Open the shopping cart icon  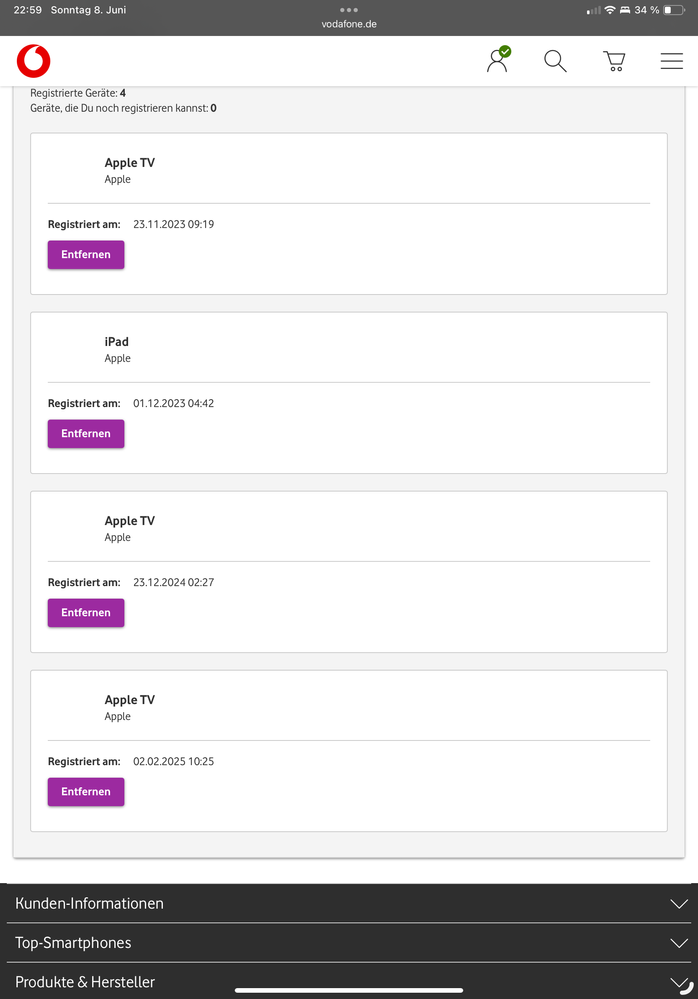pyautogui.click(x=614, y=61)
